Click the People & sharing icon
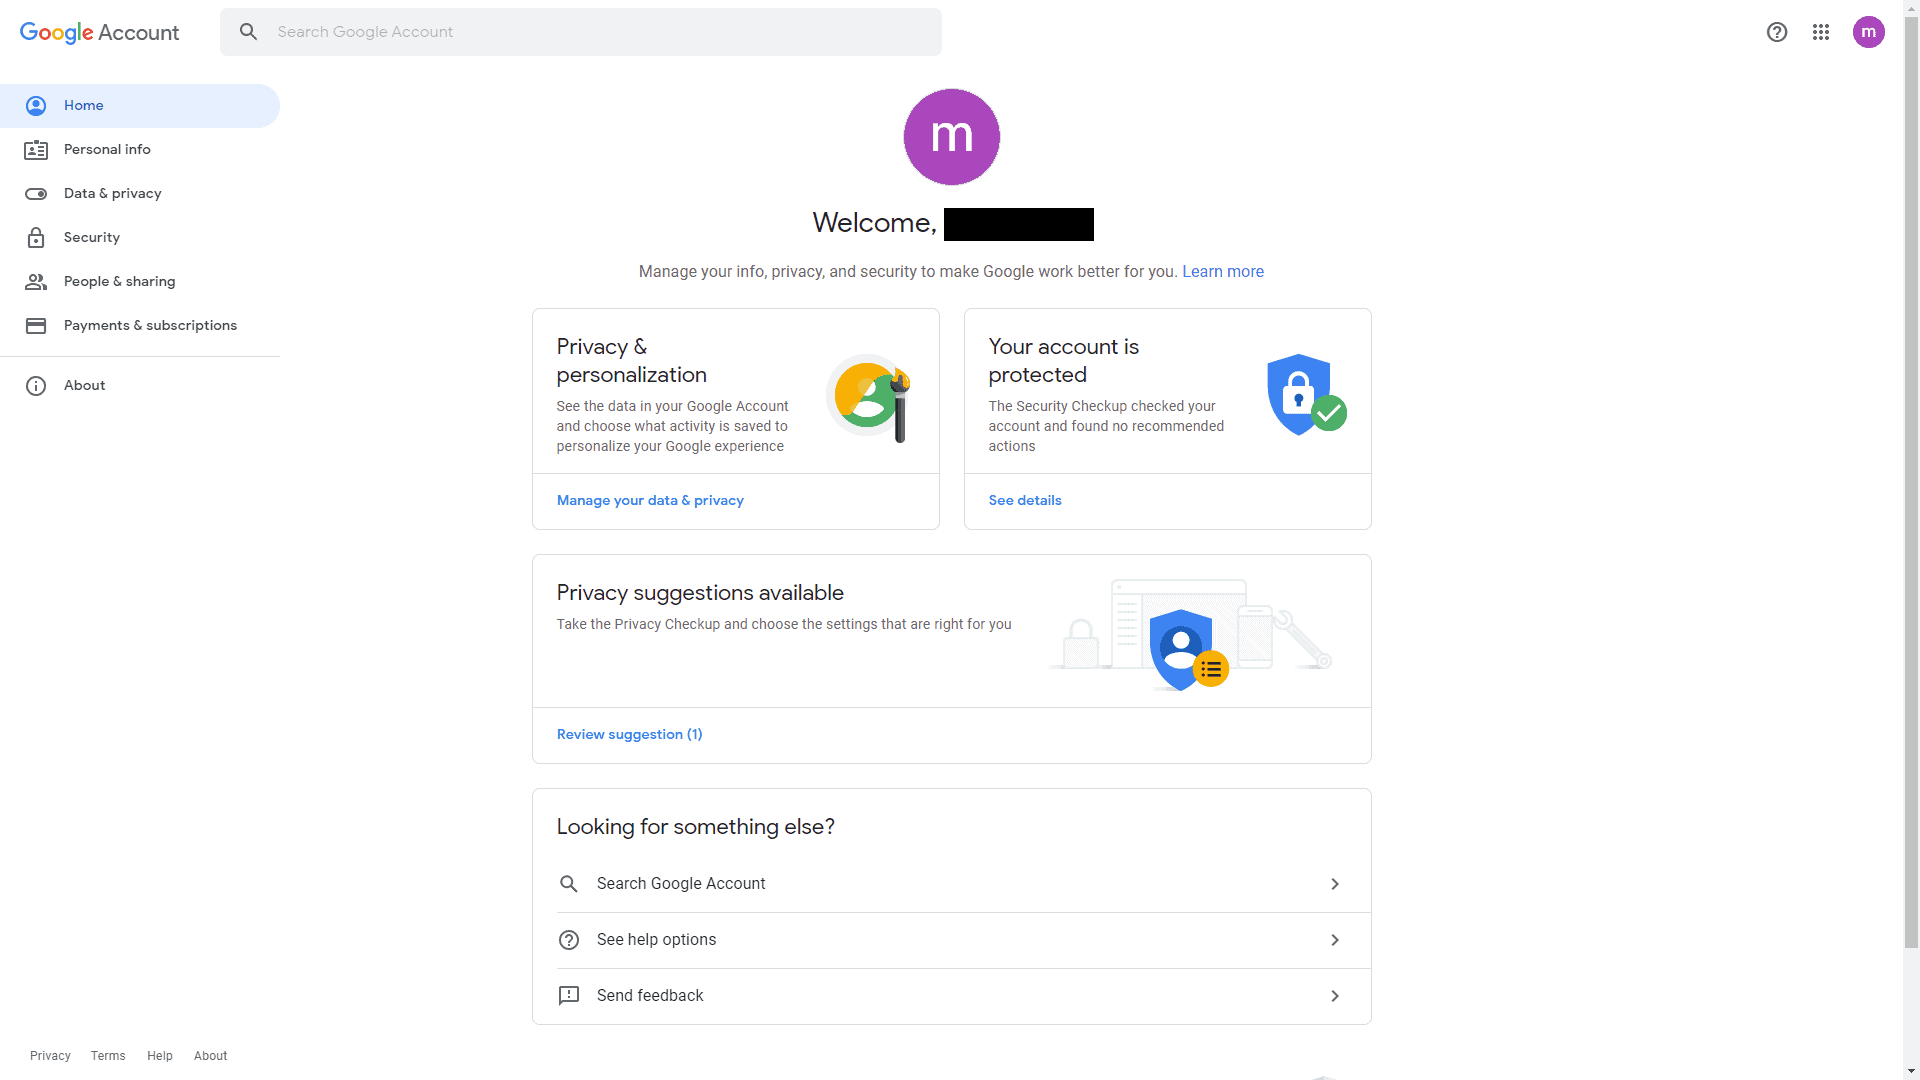This screenshot has width=1920, height=1080. 36,282
